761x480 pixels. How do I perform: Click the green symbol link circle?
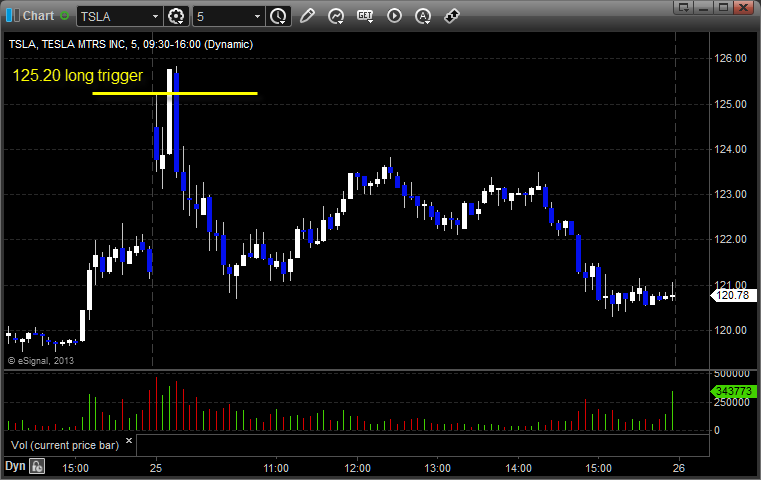click(x=64, y=16)
